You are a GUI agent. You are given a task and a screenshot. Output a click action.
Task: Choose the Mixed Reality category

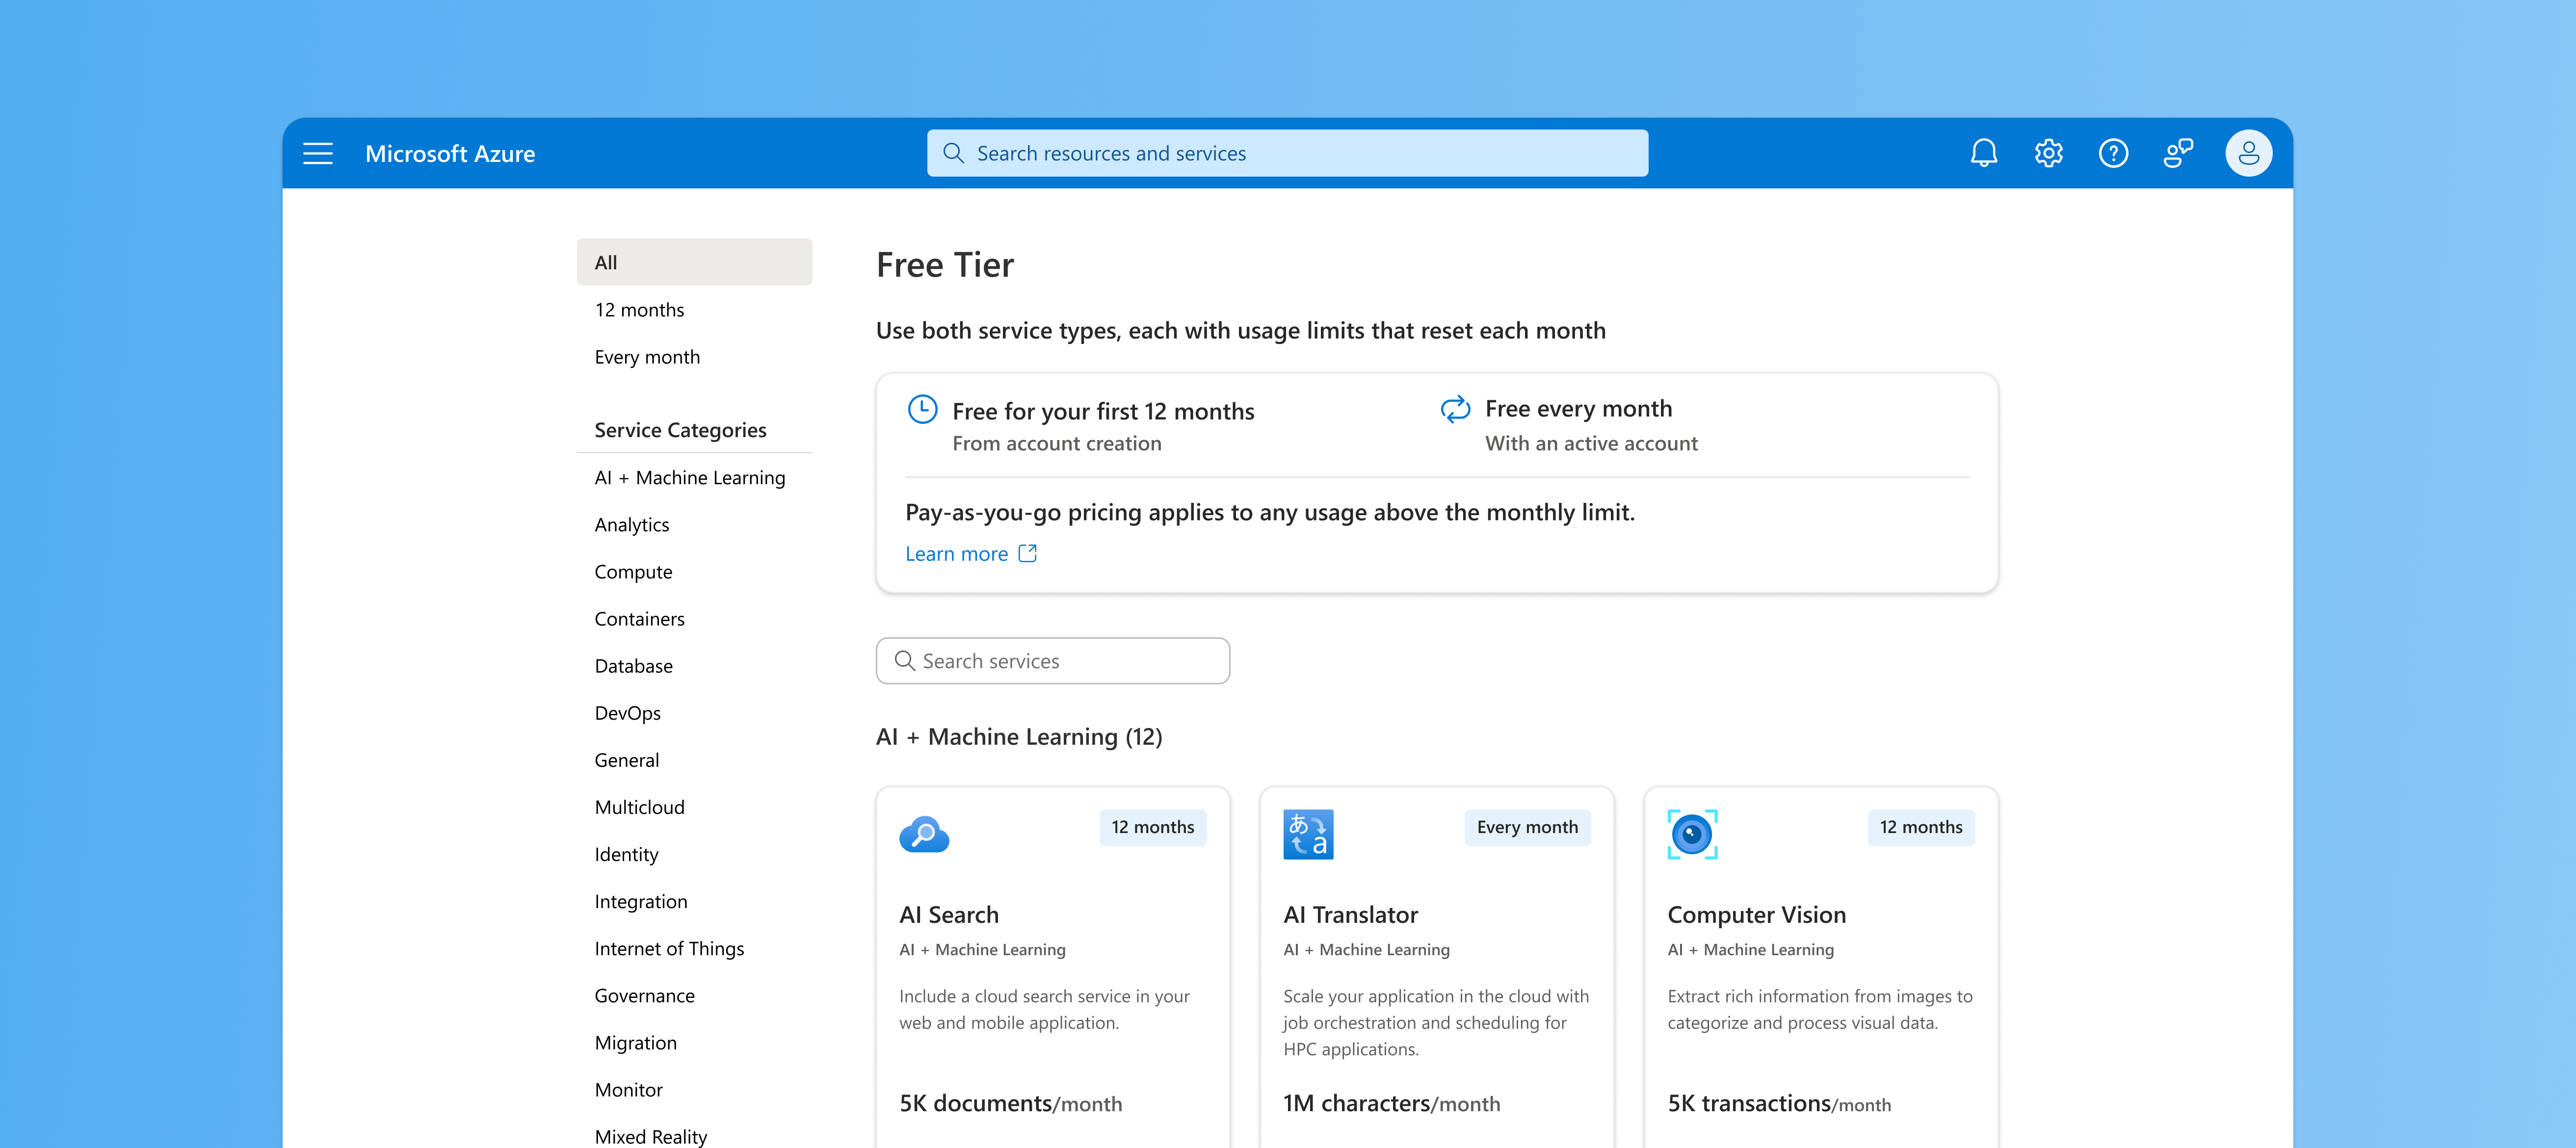tap(650, 1136)
